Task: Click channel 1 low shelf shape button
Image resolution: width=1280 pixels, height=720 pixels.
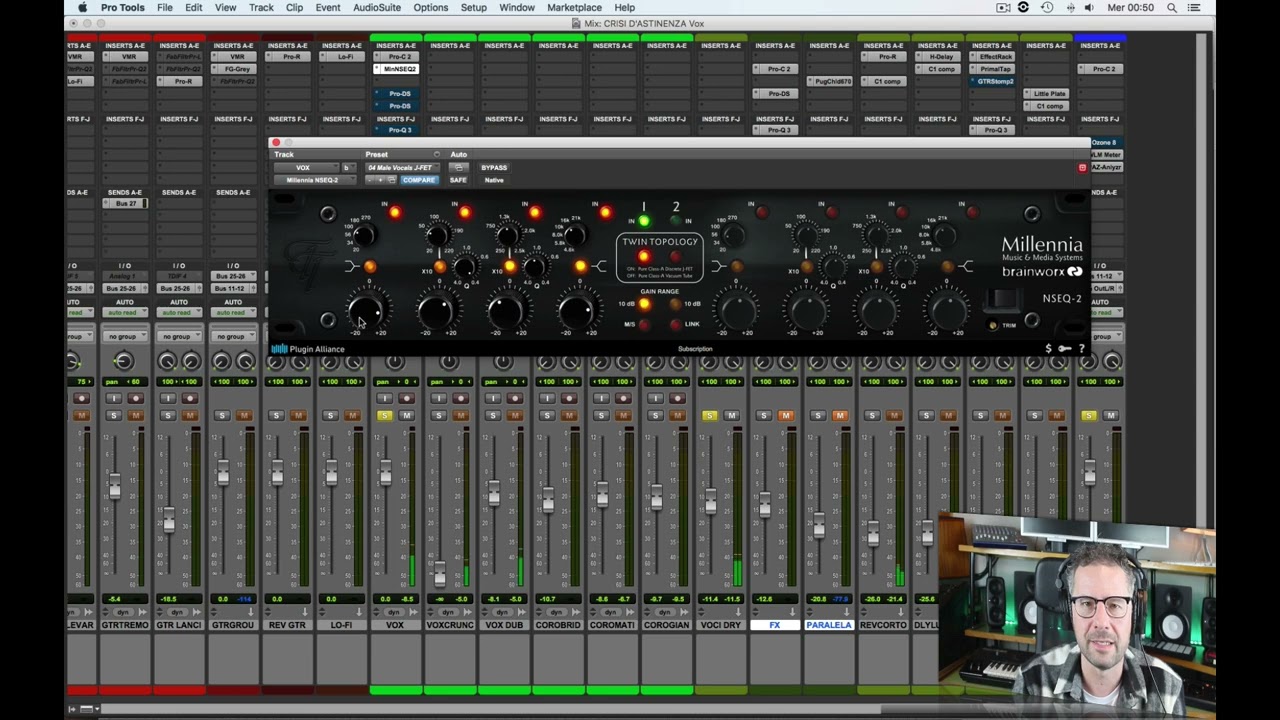Action: (370, 266)
